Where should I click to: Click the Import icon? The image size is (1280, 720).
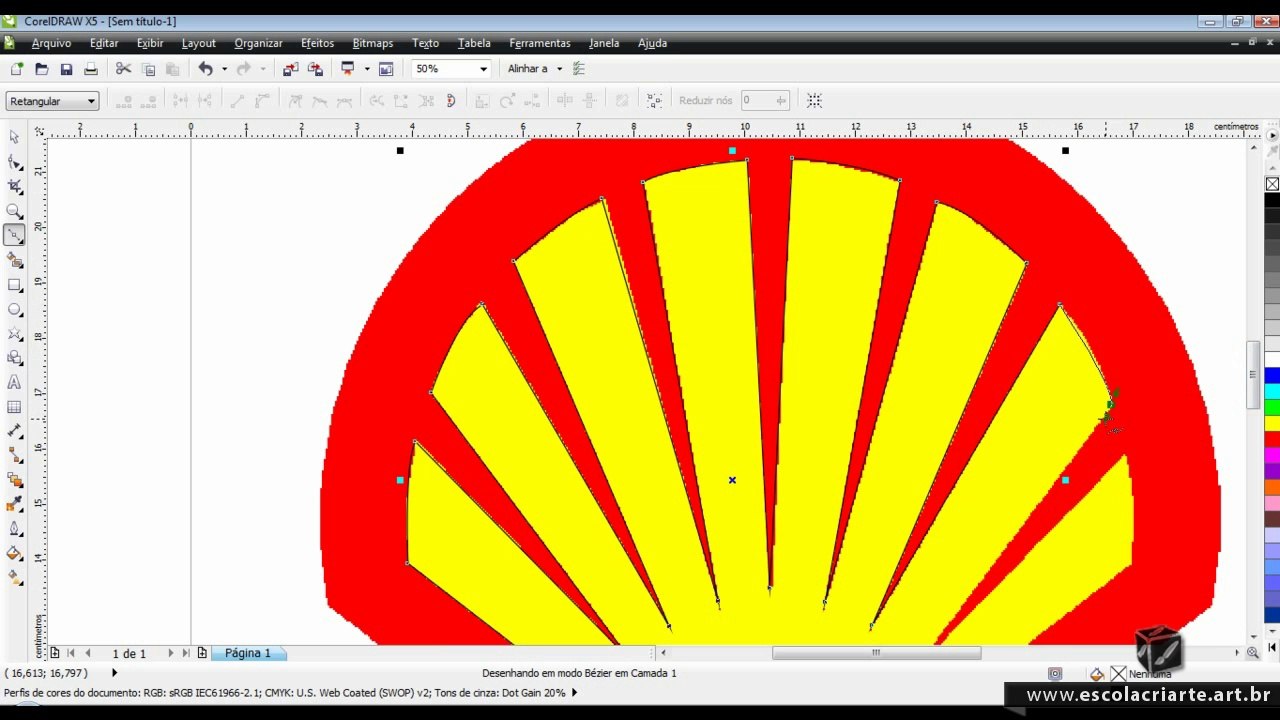click(291, 69)
